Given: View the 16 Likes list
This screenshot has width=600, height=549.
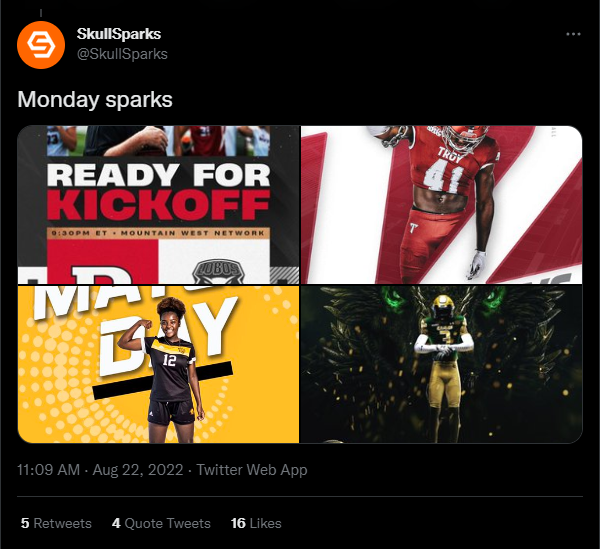Looking at the screenshot, I should (256, 523).
